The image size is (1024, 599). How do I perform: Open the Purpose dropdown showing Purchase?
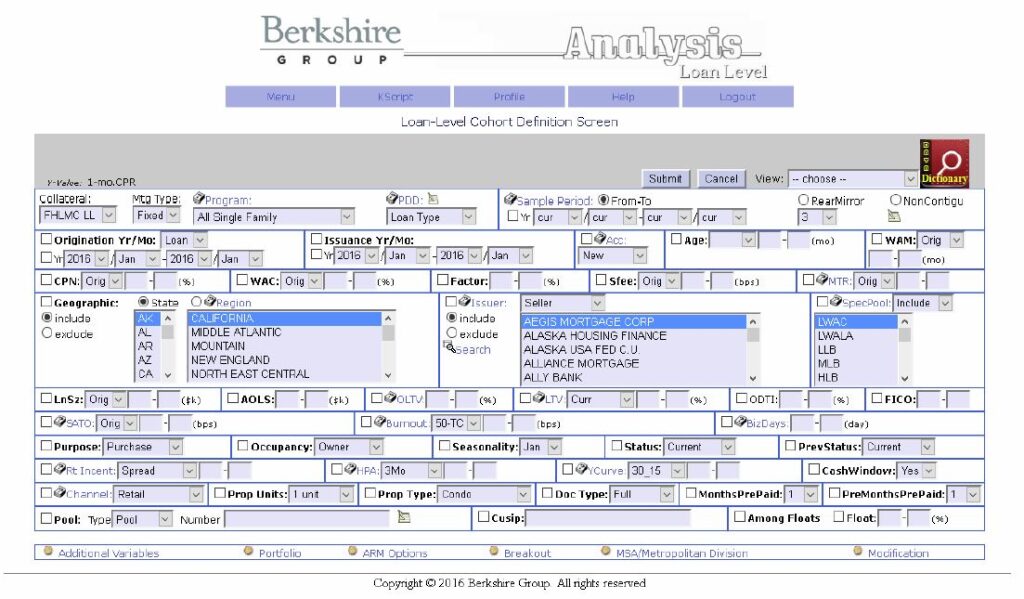(142, 447)
